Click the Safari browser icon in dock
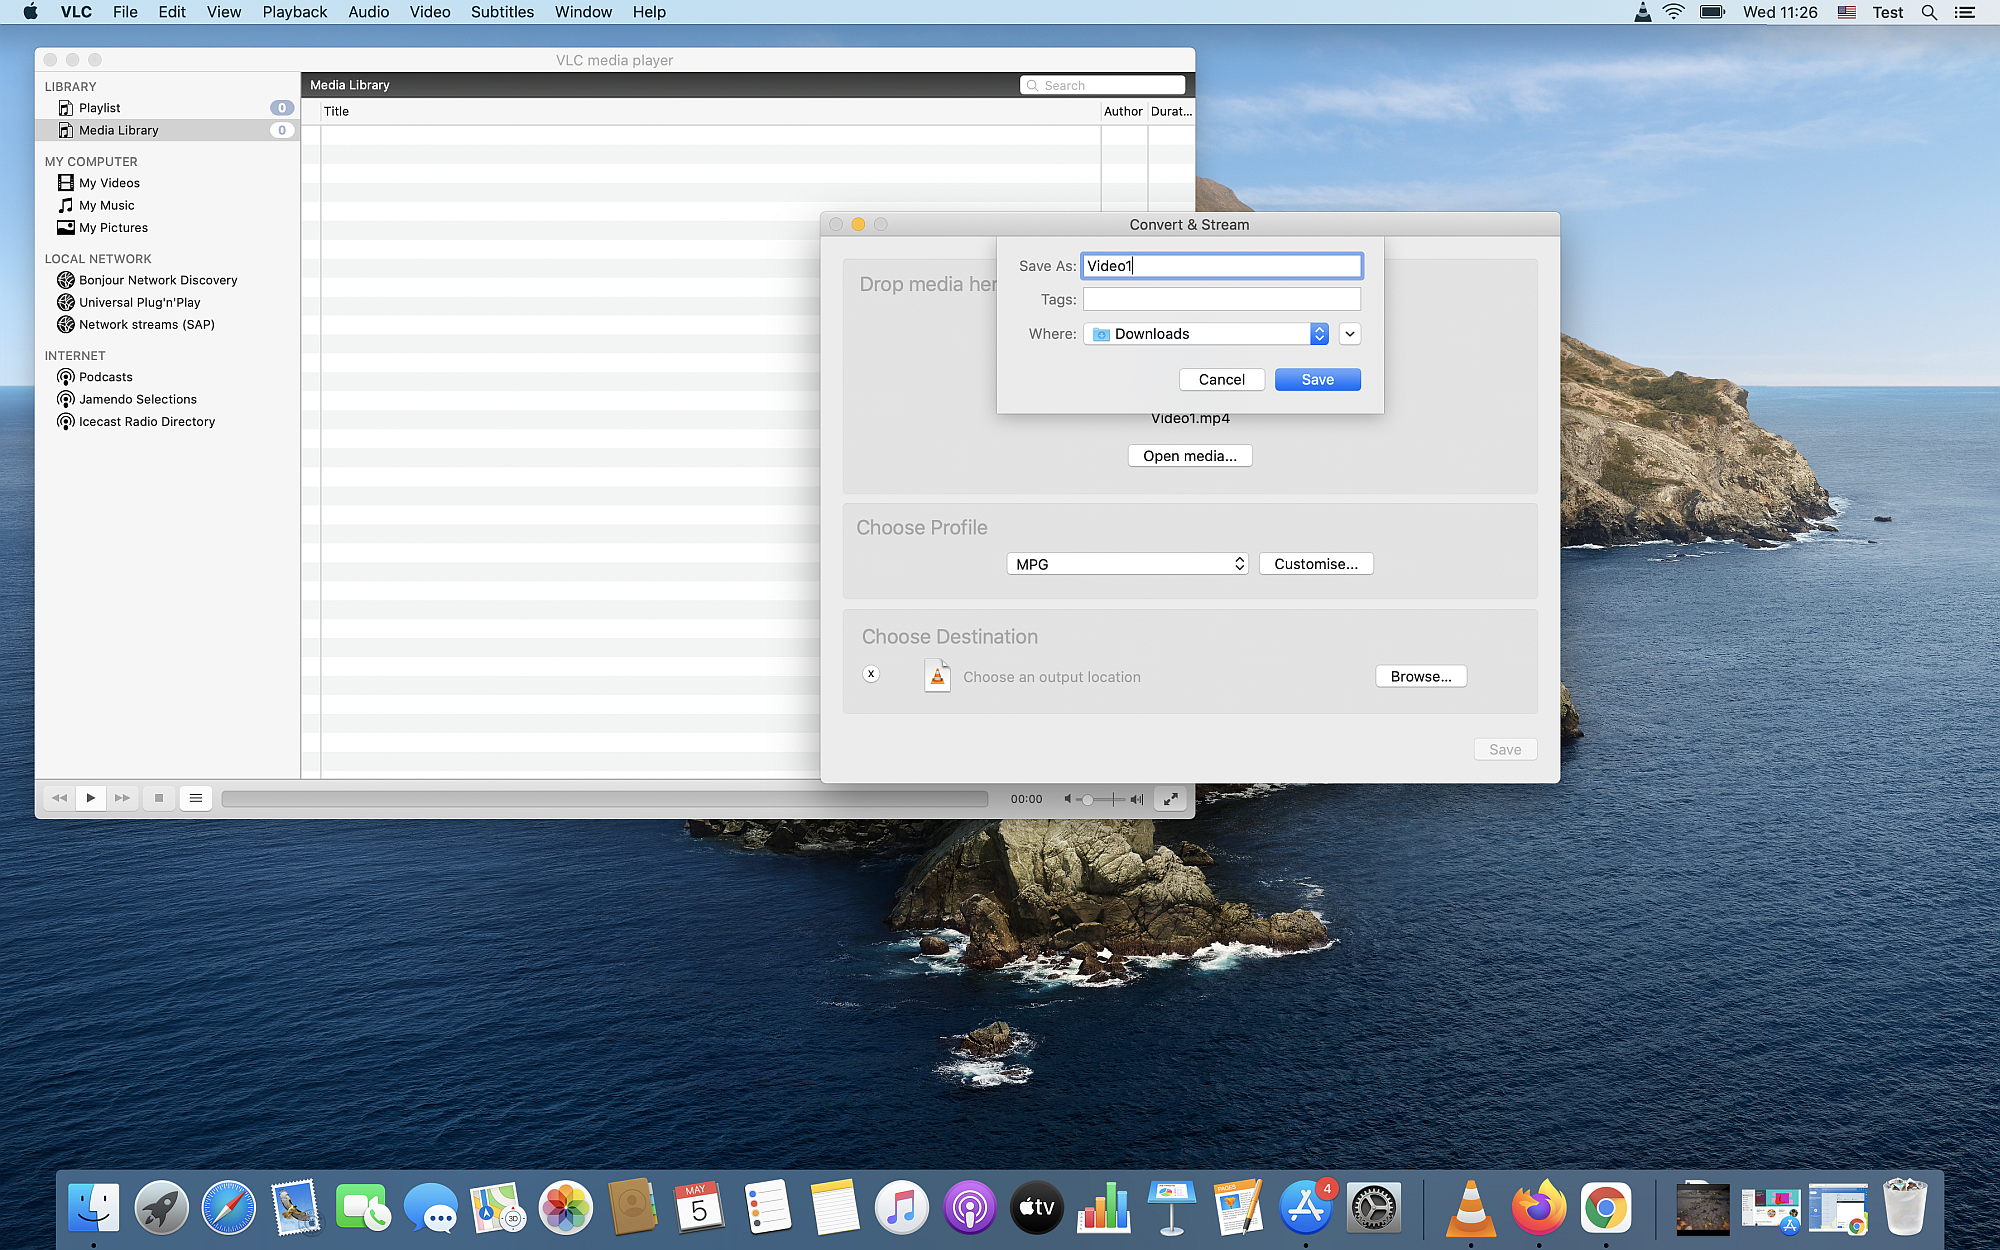This screenshot has width=2000, height=1250. (x=228, y=1208)
